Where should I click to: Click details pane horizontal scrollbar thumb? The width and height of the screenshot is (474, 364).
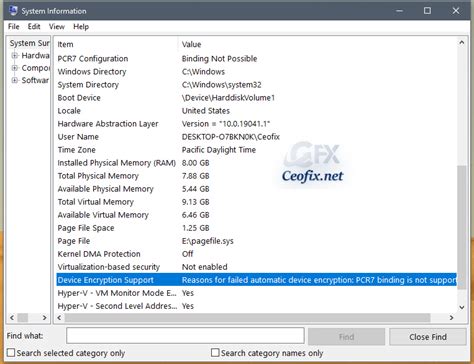pyautogui.click(x=247, y=318)
